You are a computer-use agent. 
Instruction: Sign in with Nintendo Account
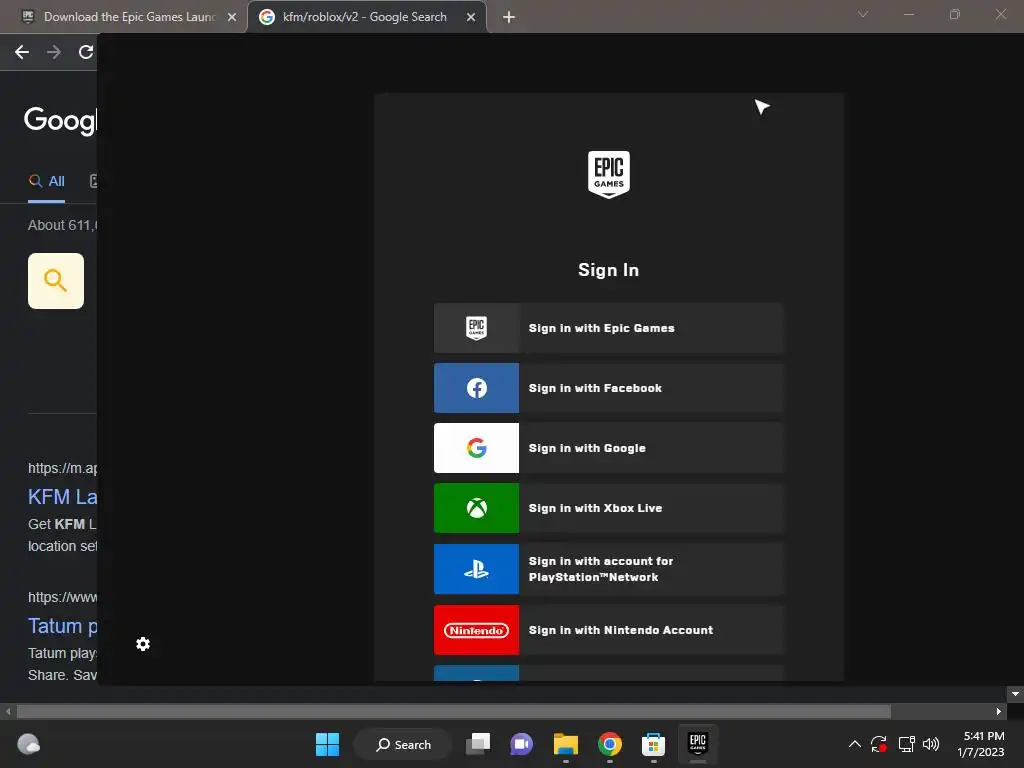click(x=608, y=630)
